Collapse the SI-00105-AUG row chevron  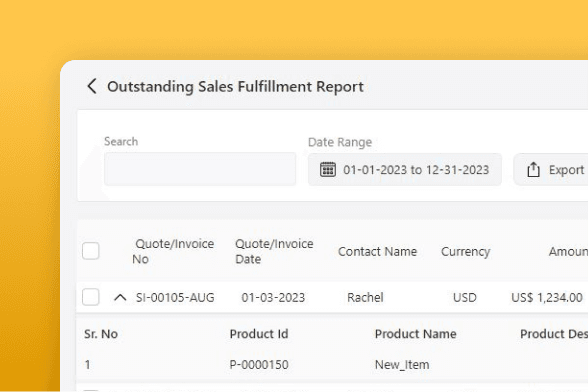[x=120, y=298]
